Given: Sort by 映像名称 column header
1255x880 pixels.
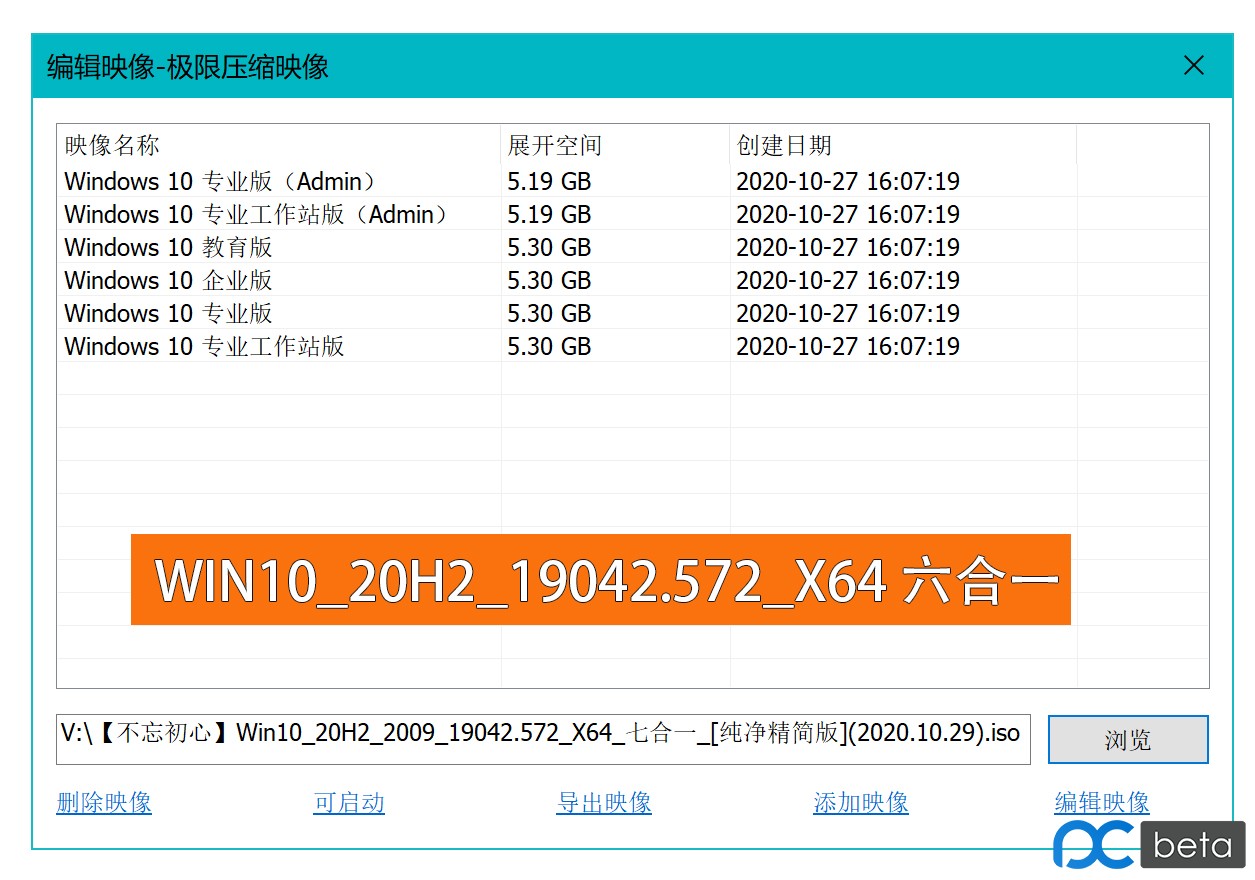Looking at the screenshot, I should click(279, 145).
